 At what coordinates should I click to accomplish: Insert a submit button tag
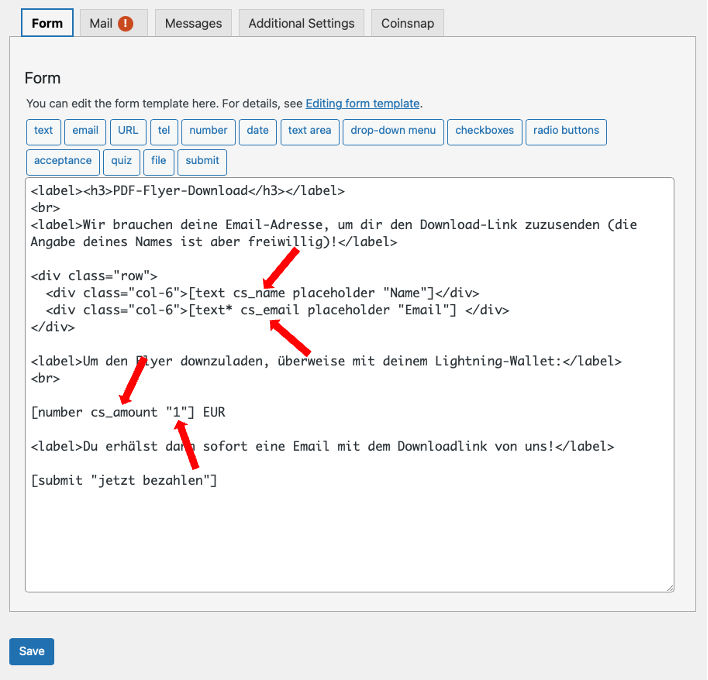click(x=202, y=162)
